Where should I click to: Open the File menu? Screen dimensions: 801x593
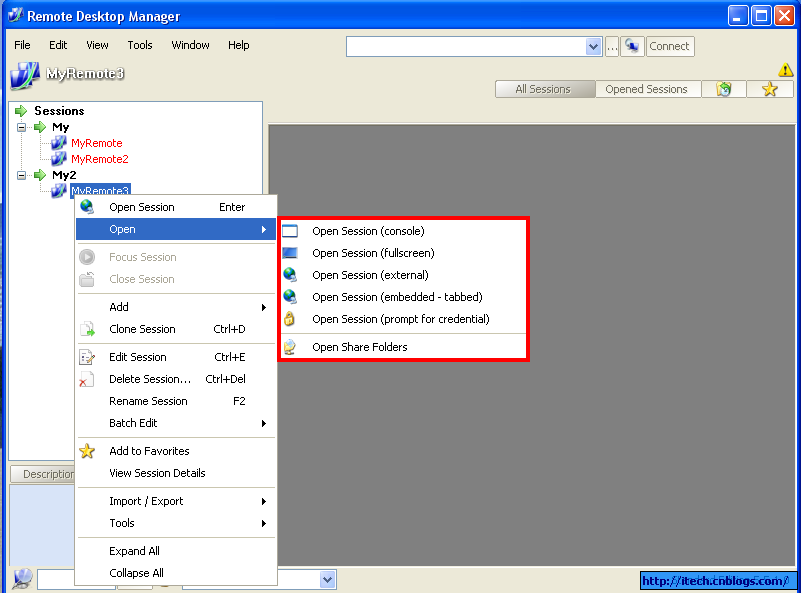(x=22, y=45)
